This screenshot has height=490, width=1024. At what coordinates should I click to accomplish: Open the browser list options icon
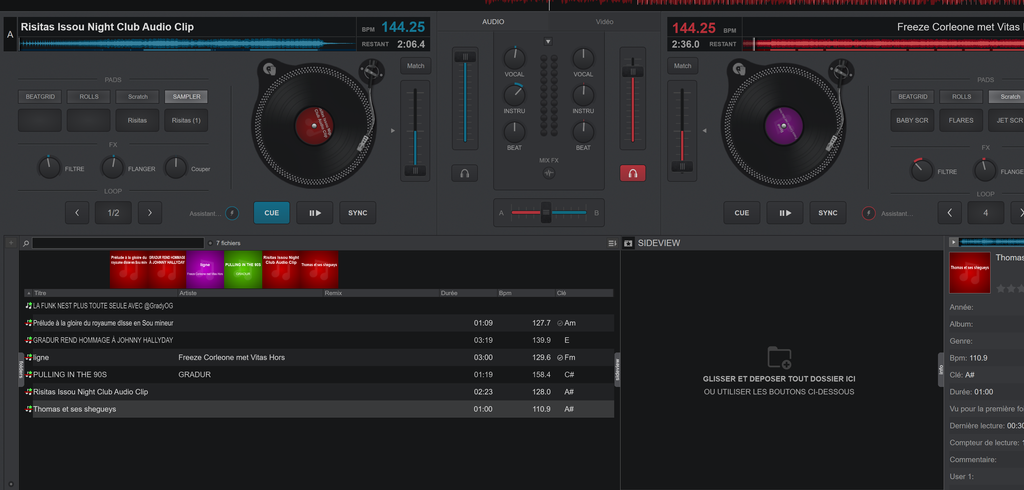[x=612, y=243]
